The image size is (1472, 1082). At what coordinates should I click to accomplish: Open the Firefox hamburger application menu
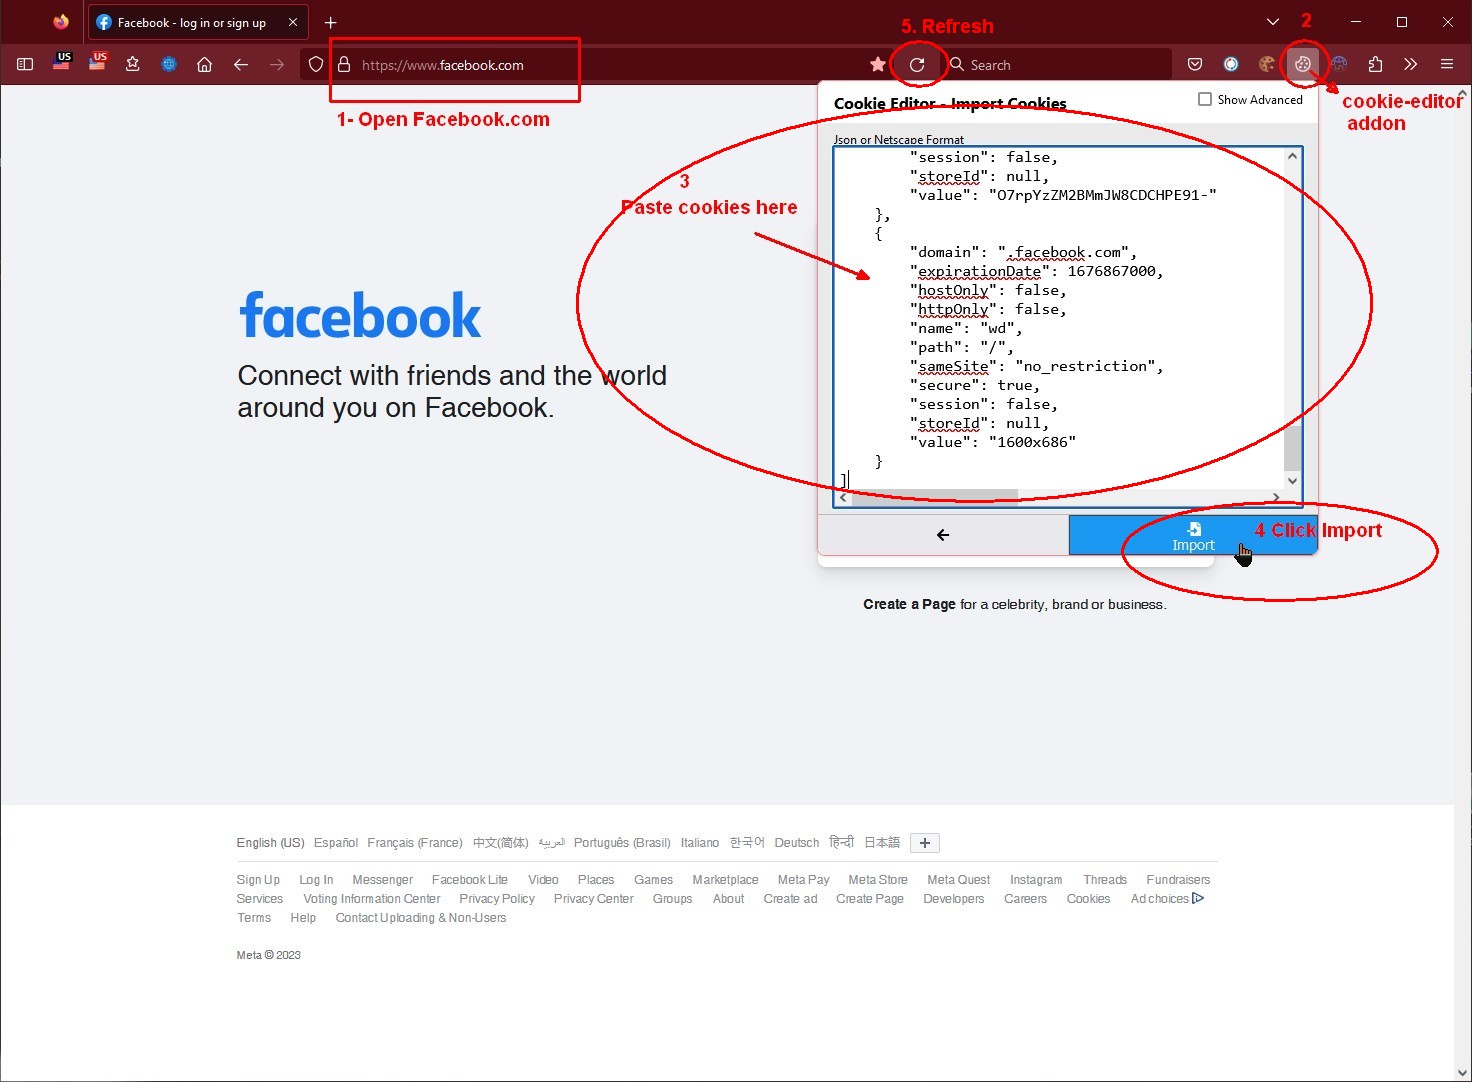coord(1446,65)
